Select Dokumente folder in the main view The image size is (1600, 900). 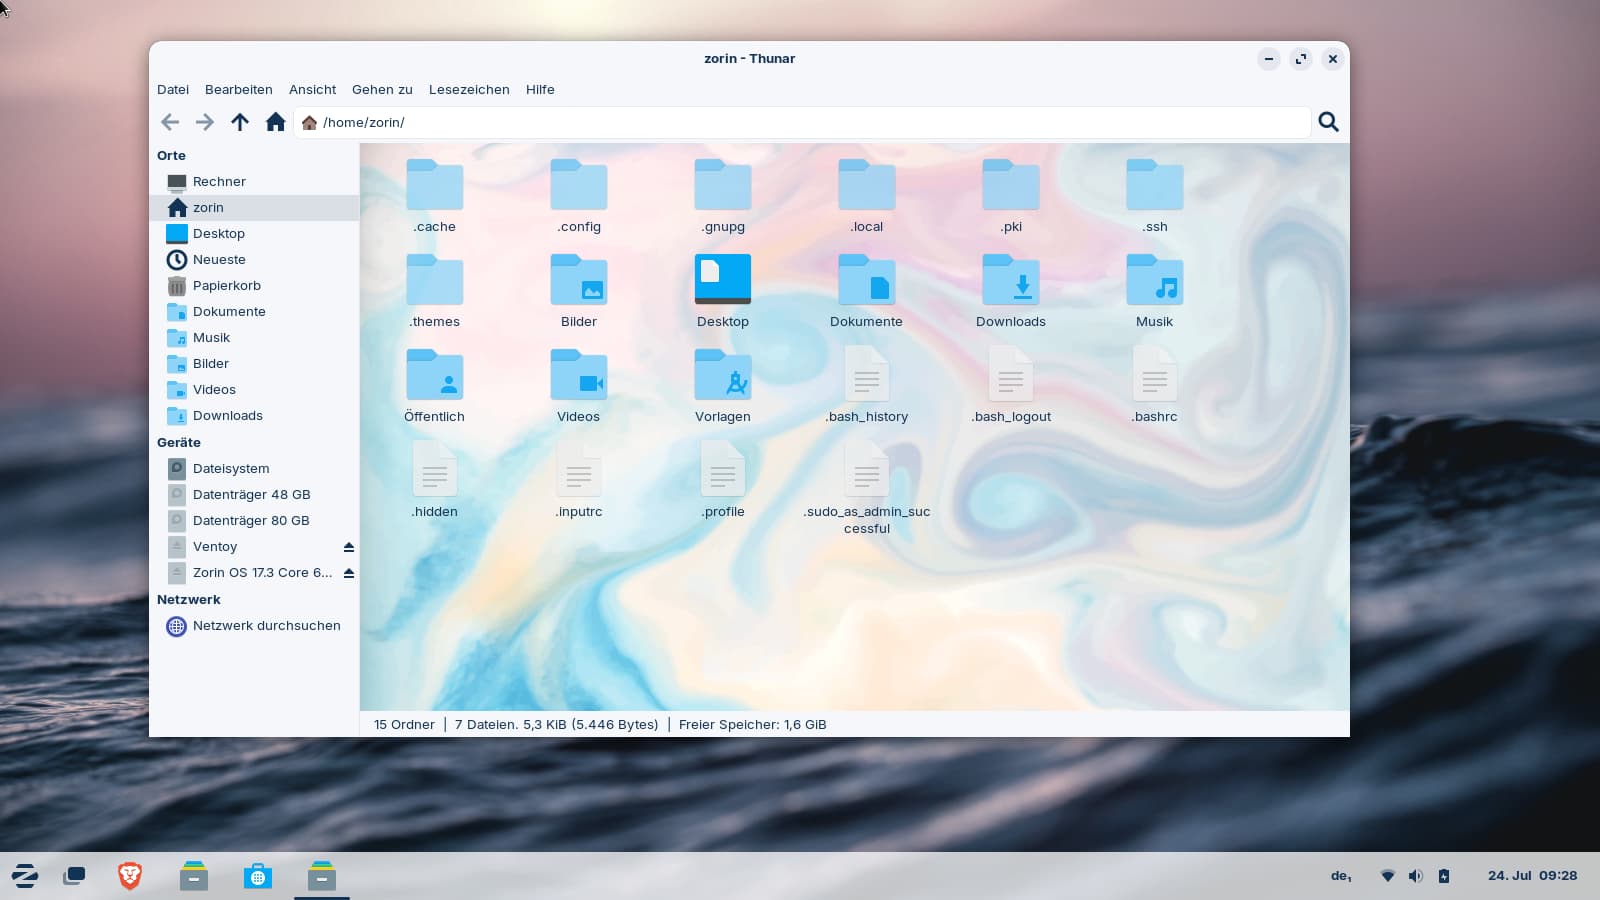[867, 291]
